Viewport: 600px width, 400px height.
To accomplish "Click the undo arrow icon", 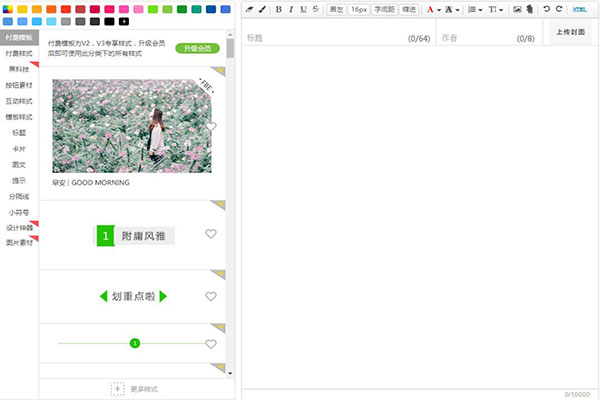I will 546,9.
